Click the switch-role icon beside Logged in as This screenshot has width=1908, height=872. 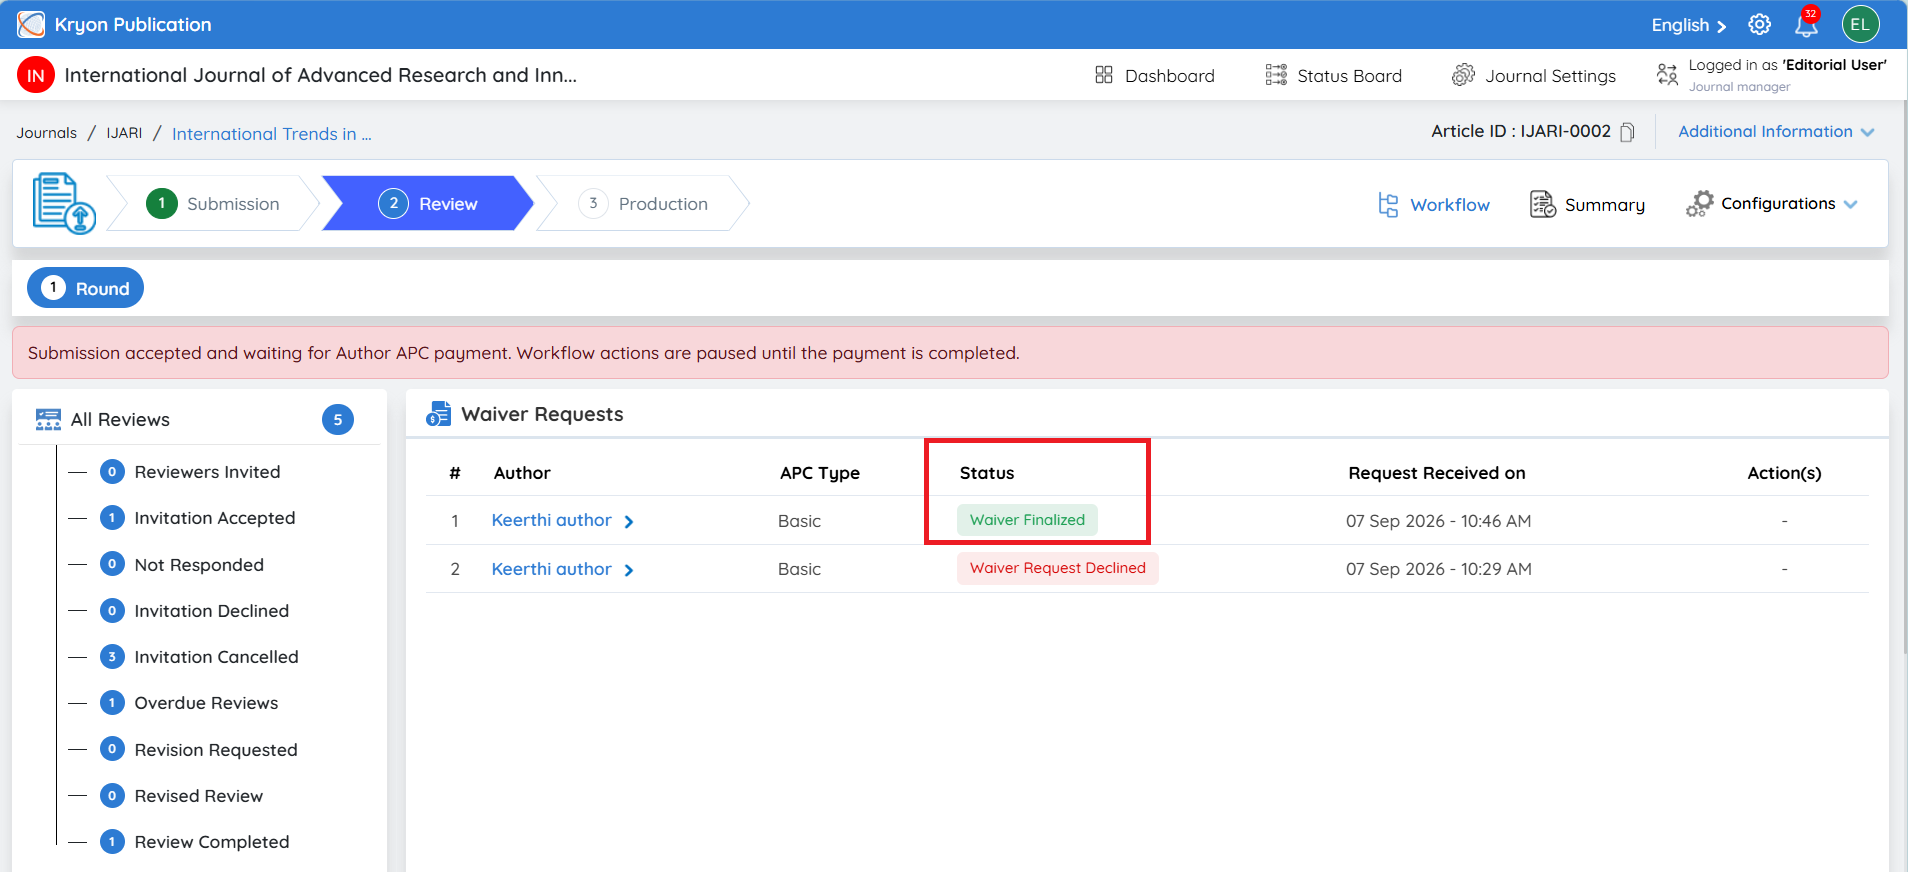click(x=1667, y=74)
